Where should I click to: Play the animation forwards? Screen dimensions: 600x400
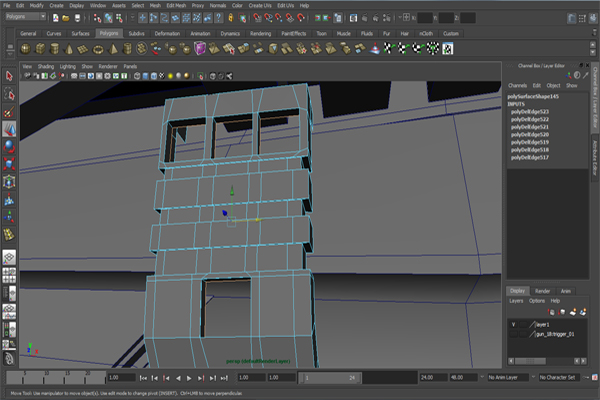189,378
